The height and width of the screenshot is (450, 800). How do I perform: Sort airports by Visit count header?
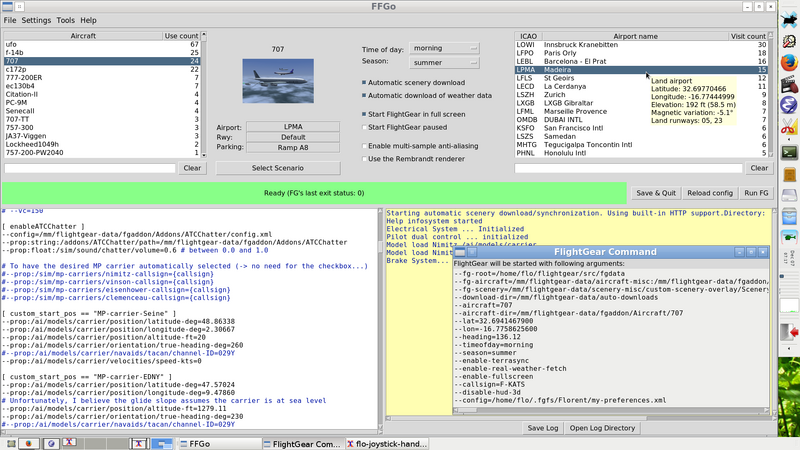748,36
